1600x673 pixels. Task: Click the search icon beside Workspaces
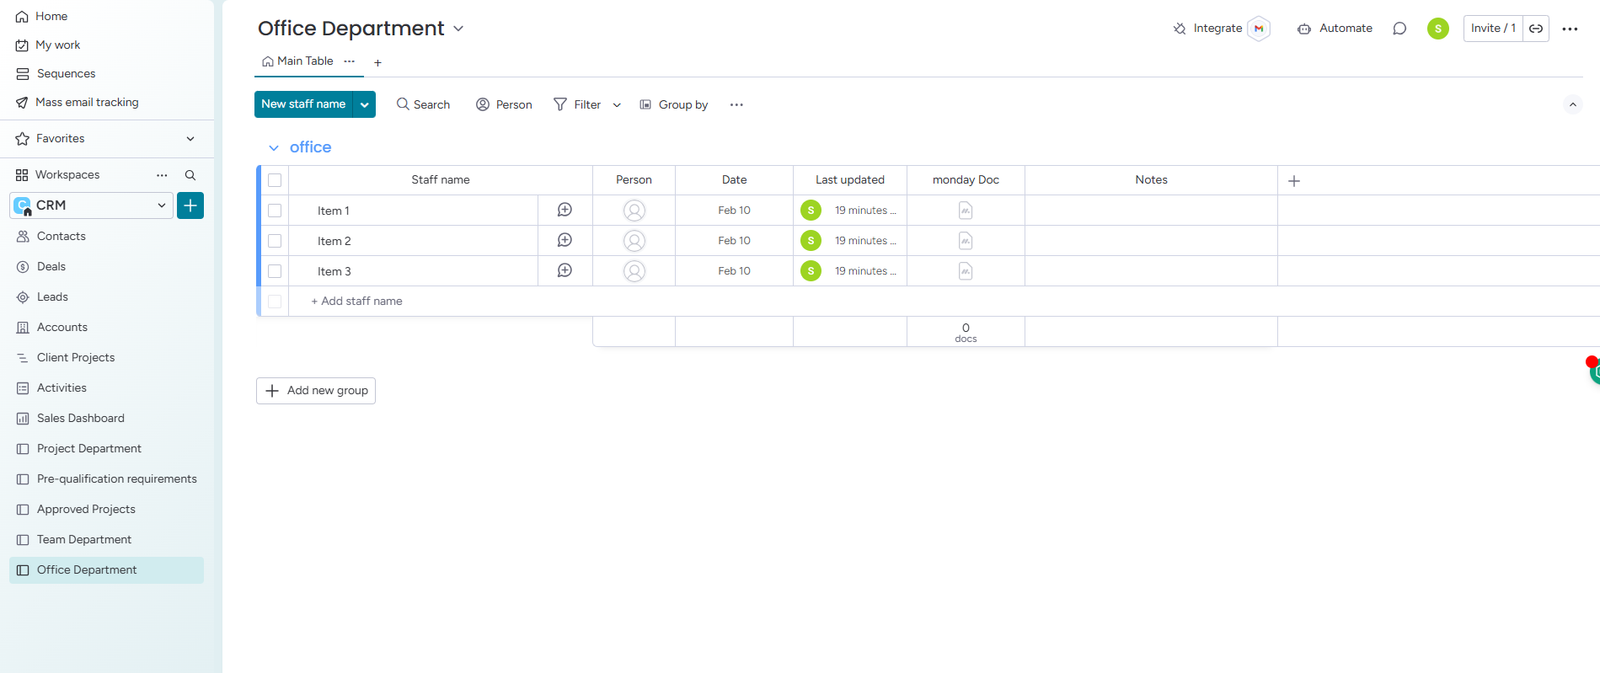190,175
